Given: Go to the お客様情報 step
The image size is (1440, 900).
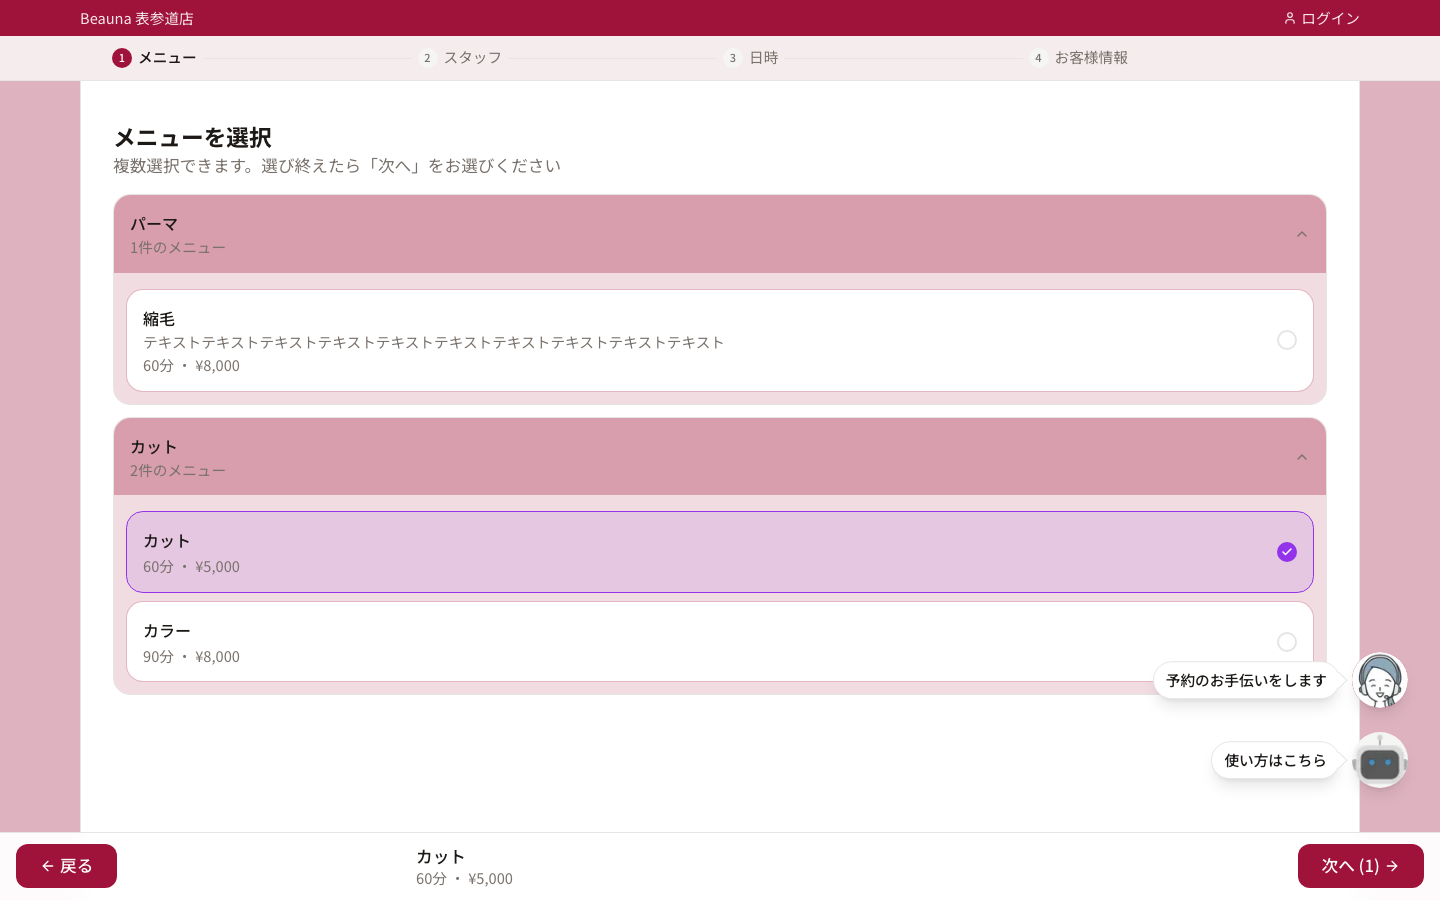Looking at the screenshot, I should pos(1091,58).
